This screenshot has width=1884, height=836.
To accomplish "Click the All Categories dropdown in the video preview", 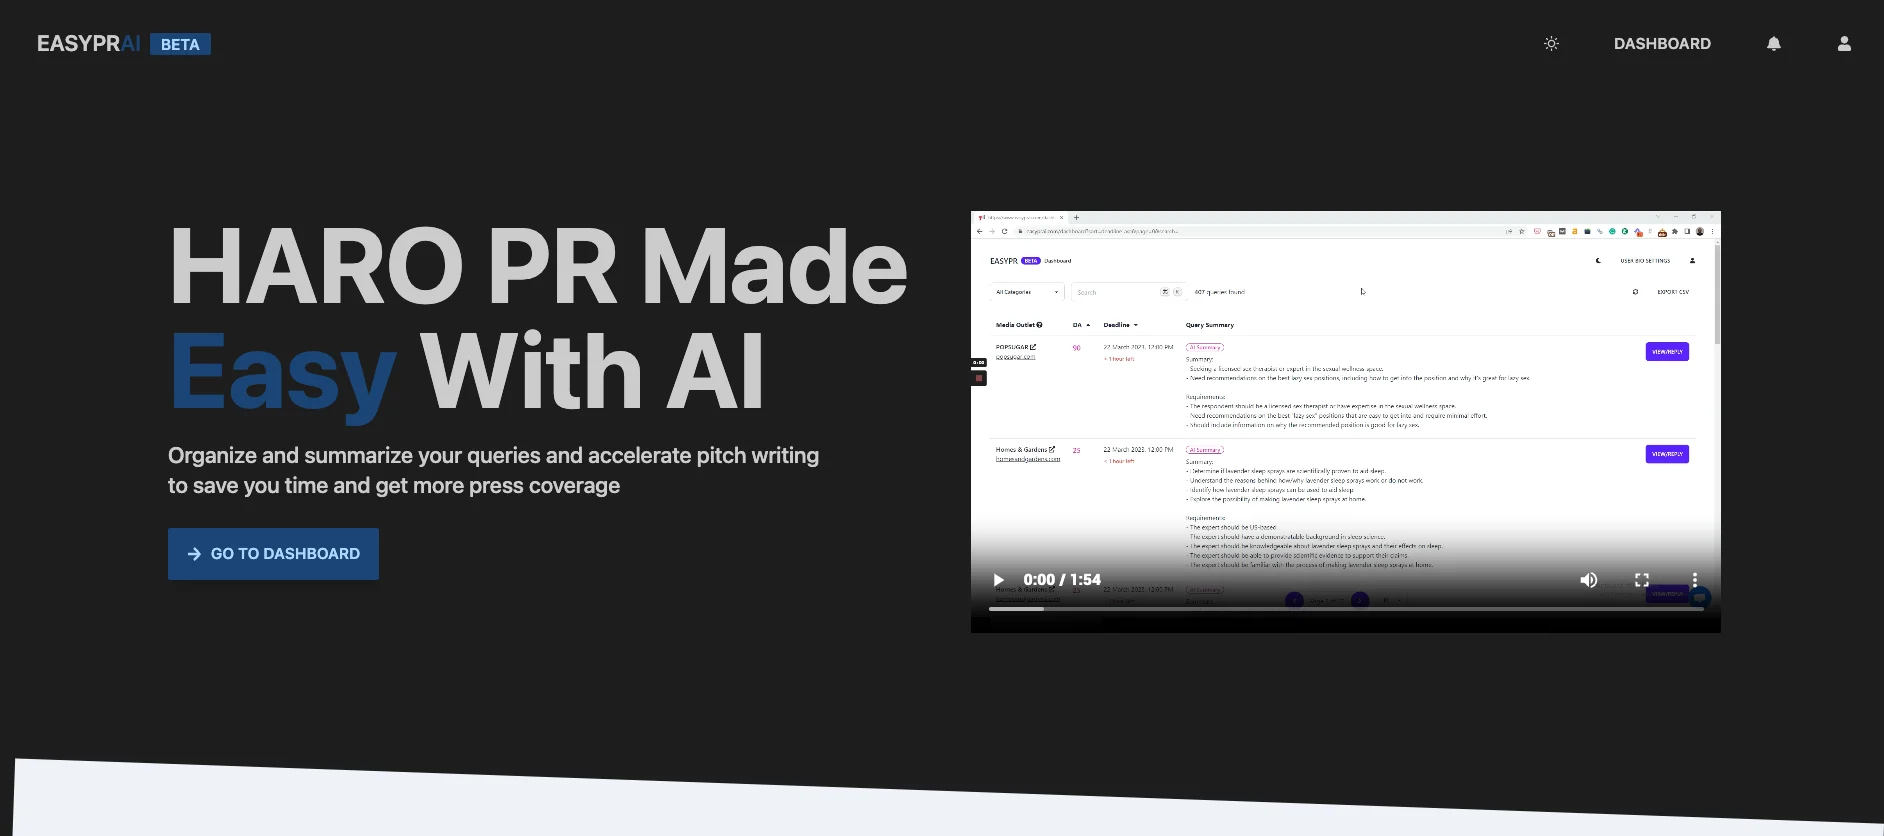I will (x=1026, y=292).
